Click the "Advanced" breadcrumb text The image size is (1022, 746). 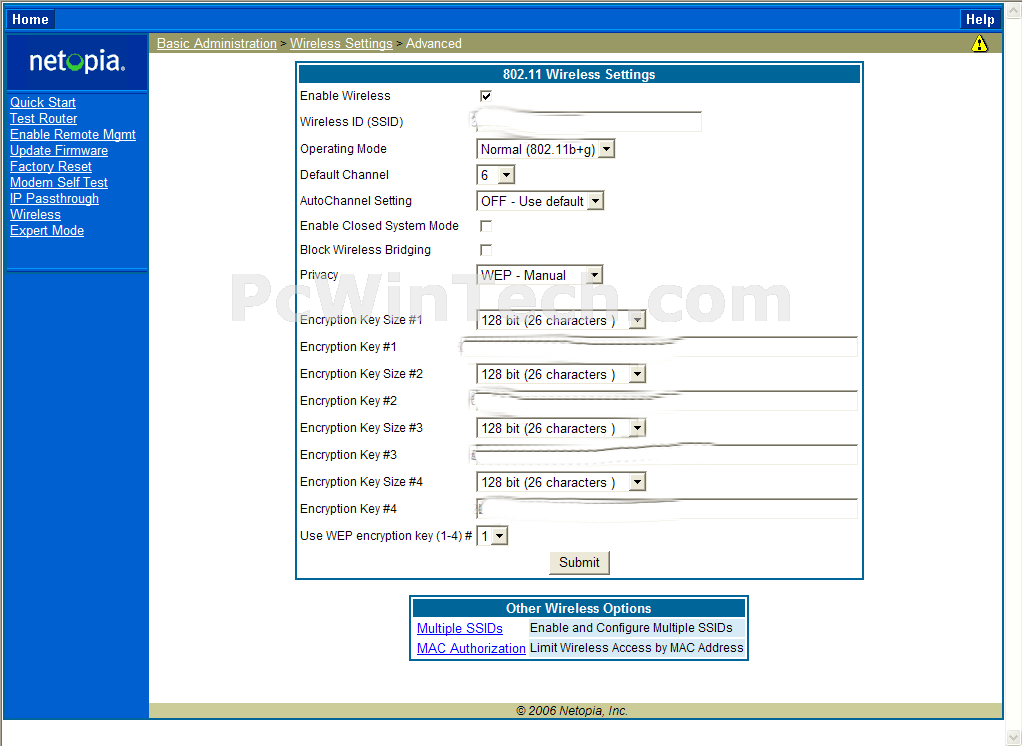click(x=433, y=44)
